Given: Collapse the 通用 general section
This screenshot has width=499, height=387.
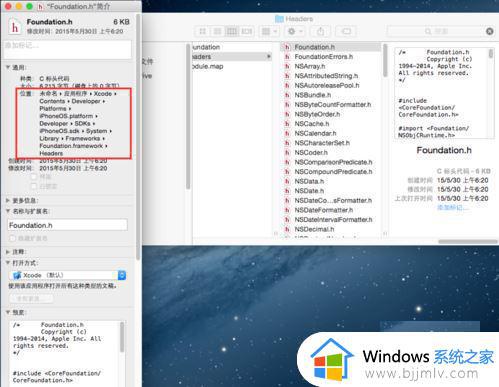Looking at the screenshot, I should (8, 67).
